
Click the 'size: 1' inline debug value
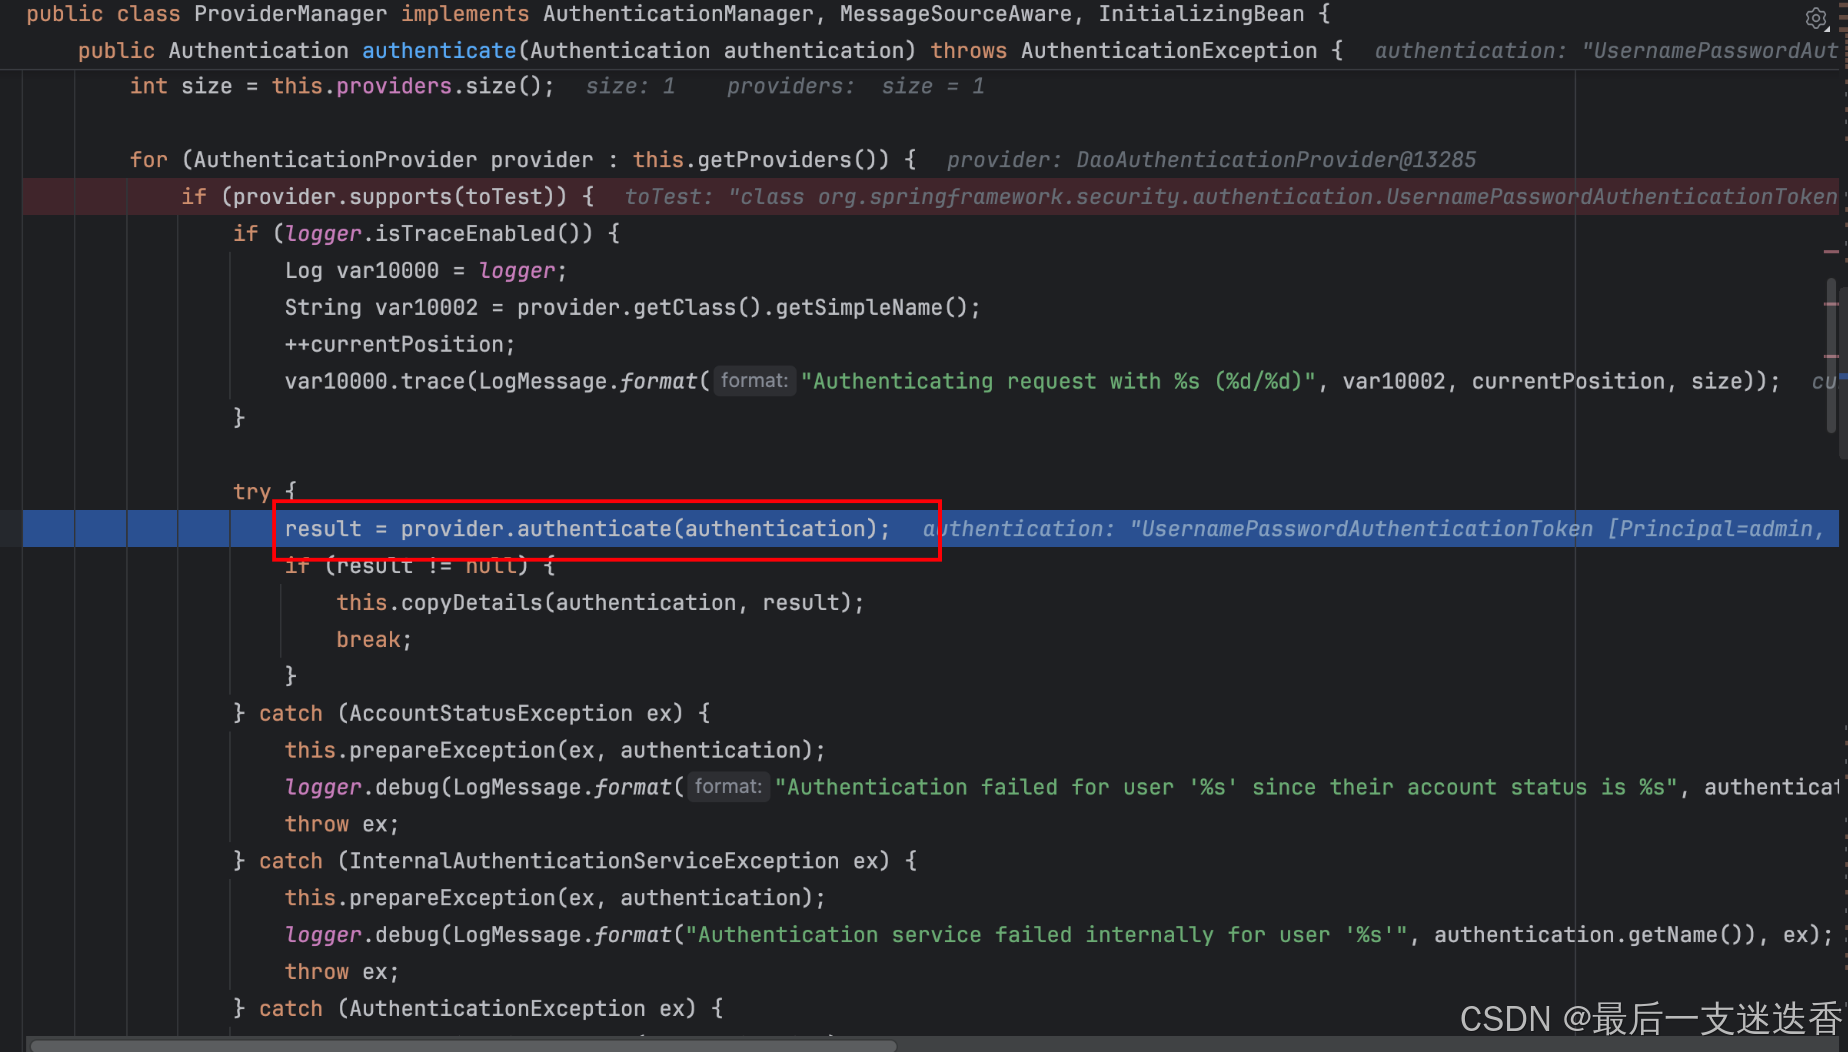click(x=630, y=86)
